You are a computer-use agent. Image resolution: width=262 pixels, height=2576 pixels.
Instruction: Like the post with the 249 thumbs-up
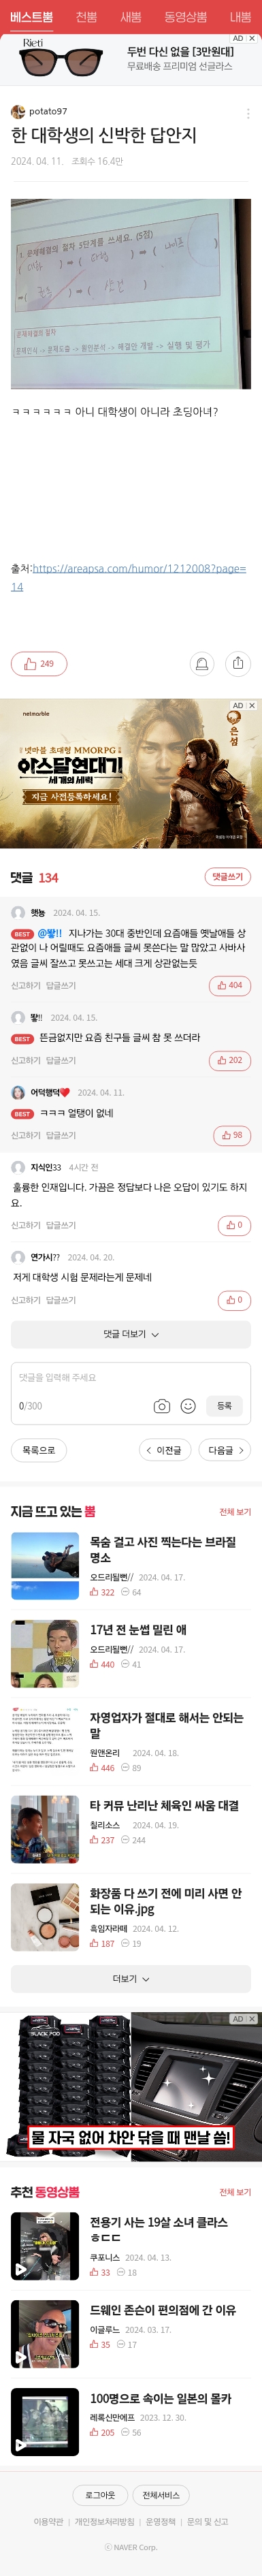[x=39, y=663]
